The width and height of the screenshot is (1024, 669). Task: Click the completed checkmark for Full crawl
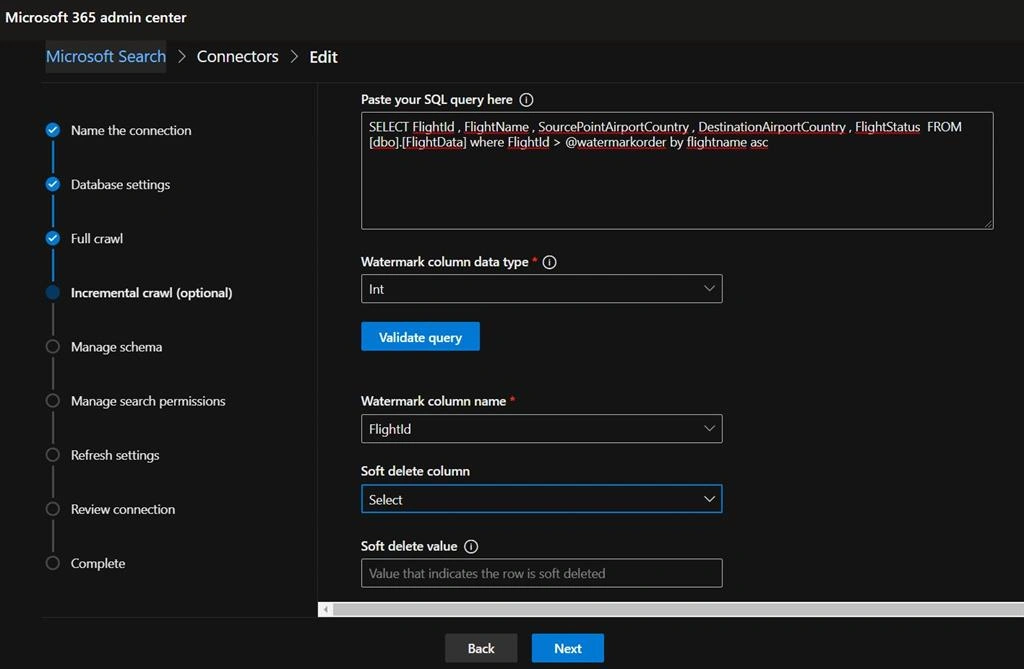click(x=53, y=238)
